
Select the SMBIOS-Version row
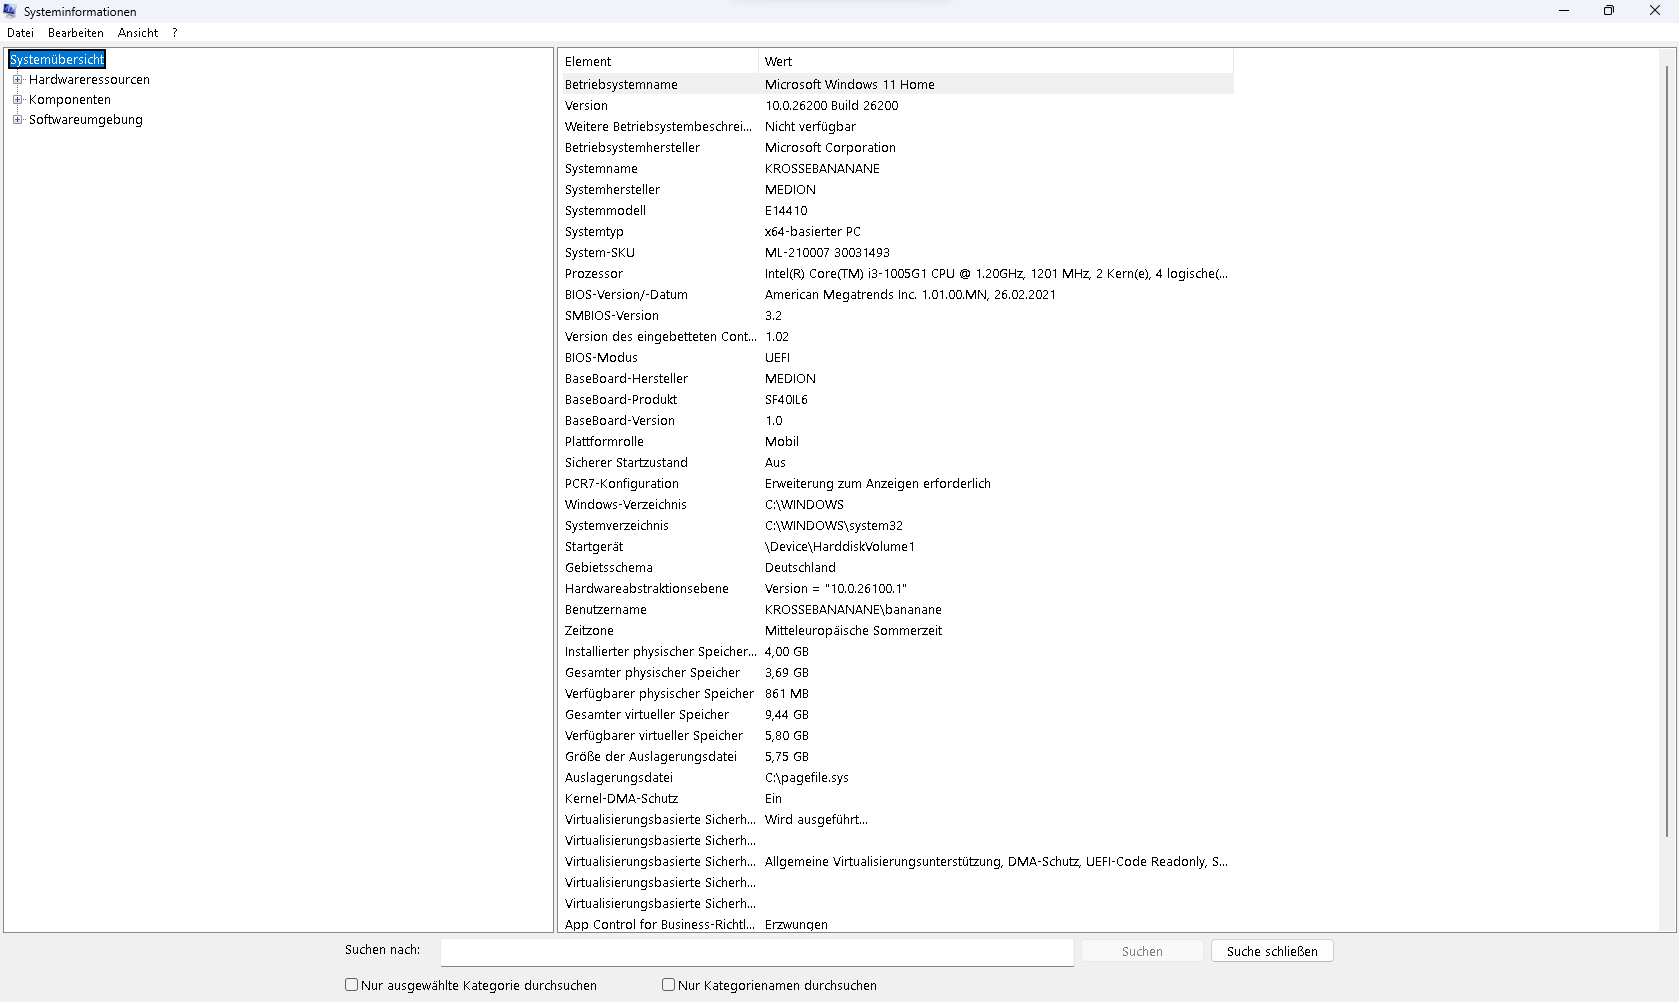click(896, 316)
